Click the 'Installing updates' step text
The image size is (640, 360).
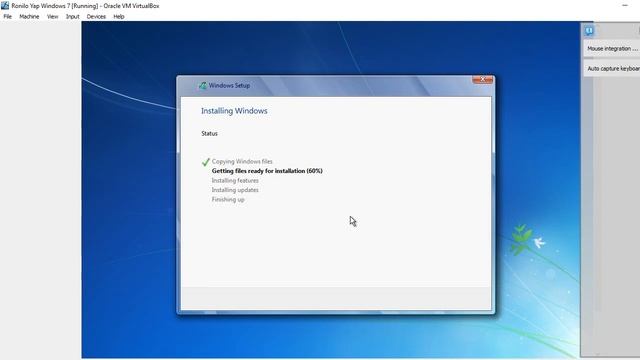pos(235,190)
